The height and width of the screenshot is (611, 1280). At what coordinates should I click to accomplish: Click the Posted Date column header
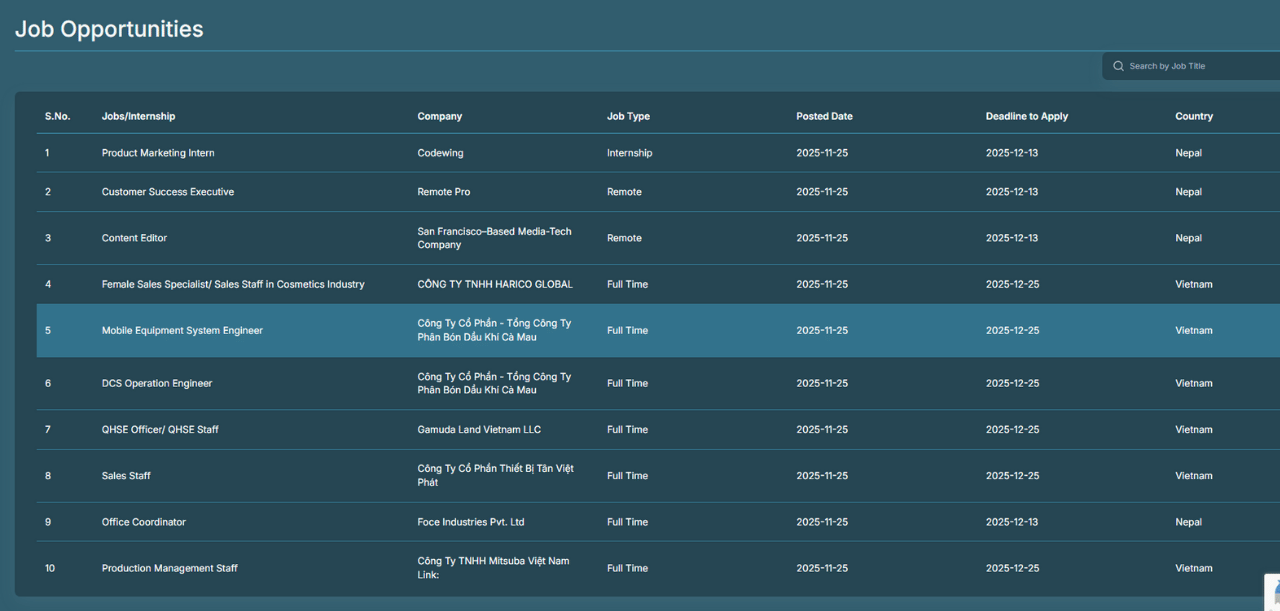[824, 116]
